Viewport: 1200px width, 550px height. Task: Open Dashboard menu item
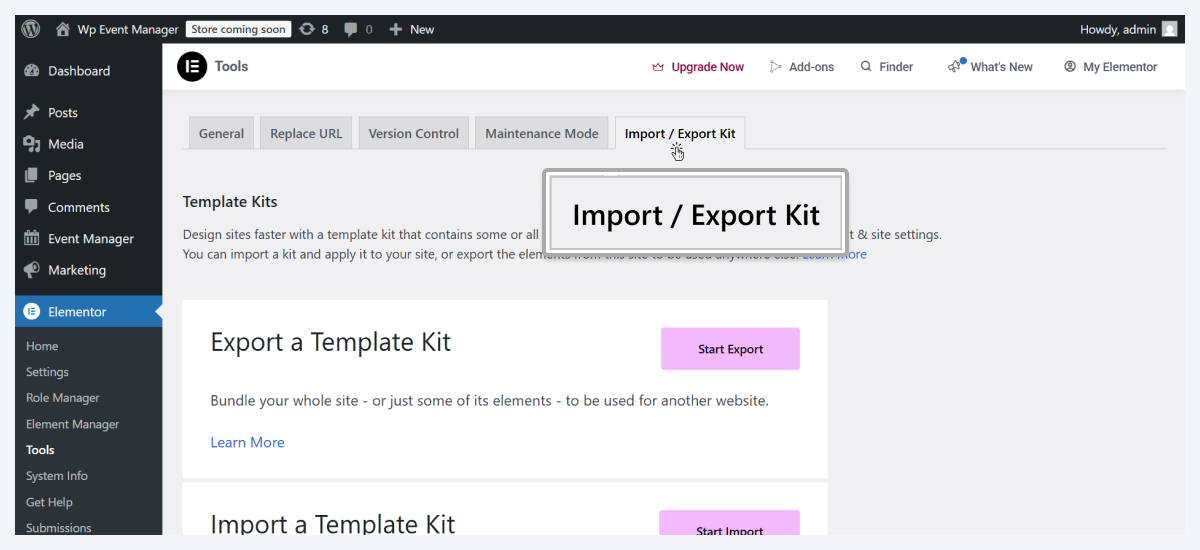(x=88, y=71)
